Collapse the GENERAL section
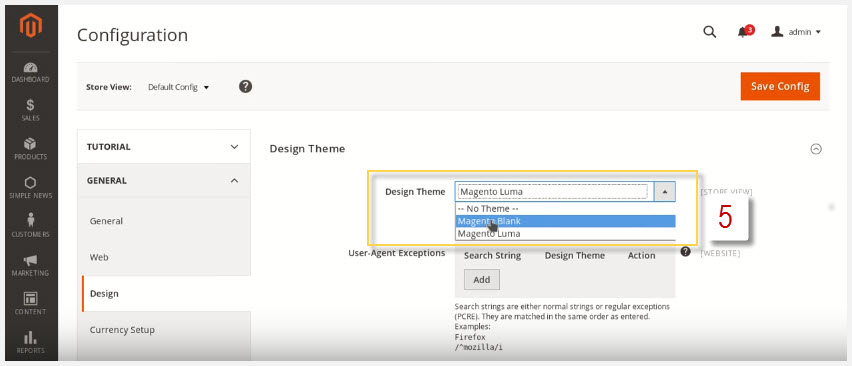Screen dimensions: 852x366 164,180
